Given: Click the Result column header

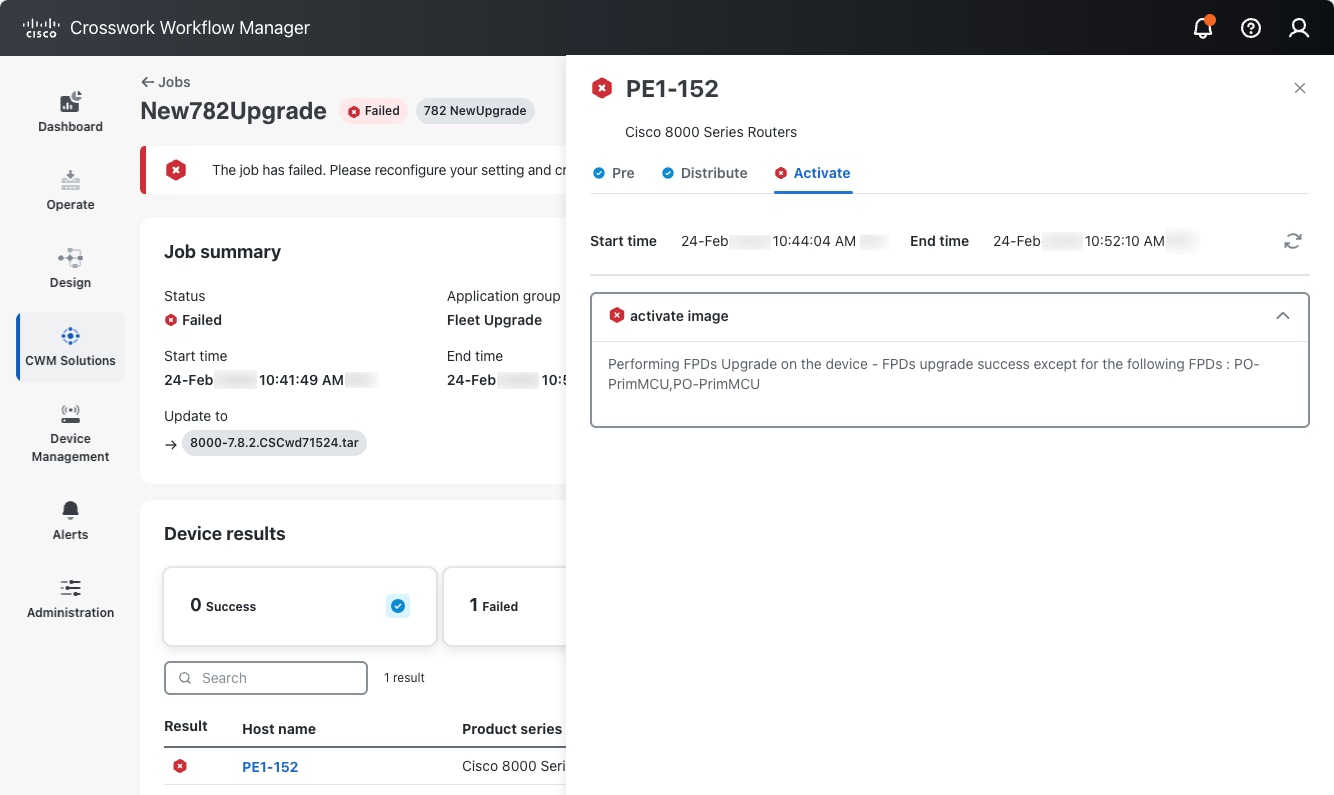Looking at the screenshot, I should (x=186, y=726).
